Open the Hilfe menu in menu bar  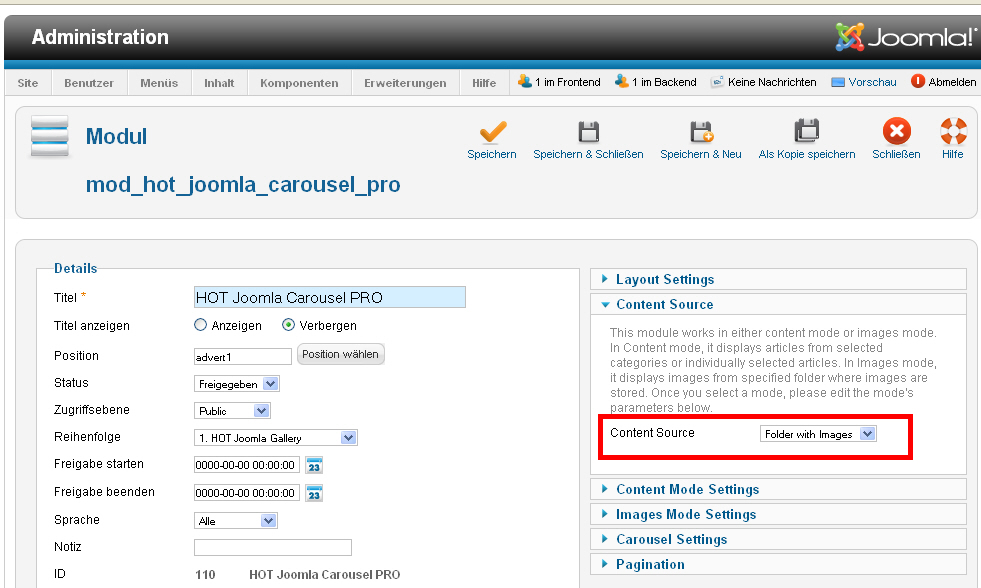tap(484, 83)
